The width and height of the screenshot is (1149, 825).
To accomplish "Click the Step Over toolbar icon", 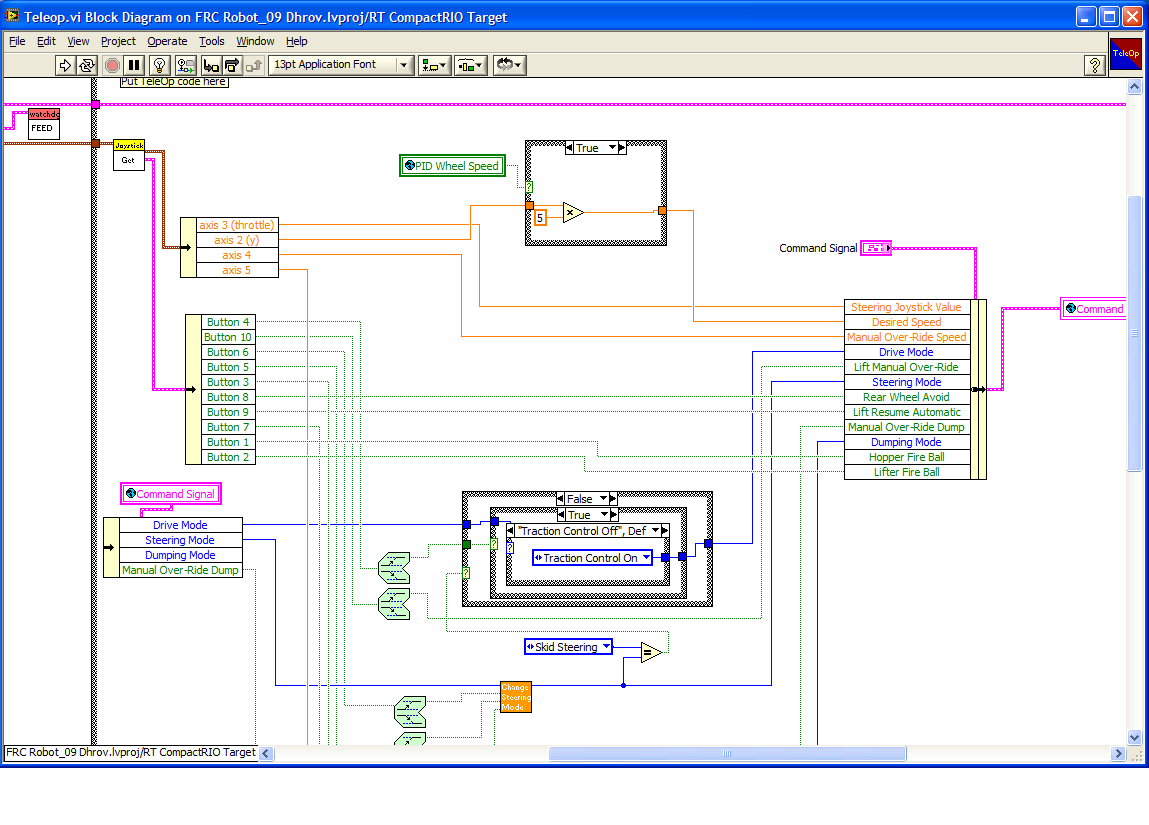I will tap(232, 65).
